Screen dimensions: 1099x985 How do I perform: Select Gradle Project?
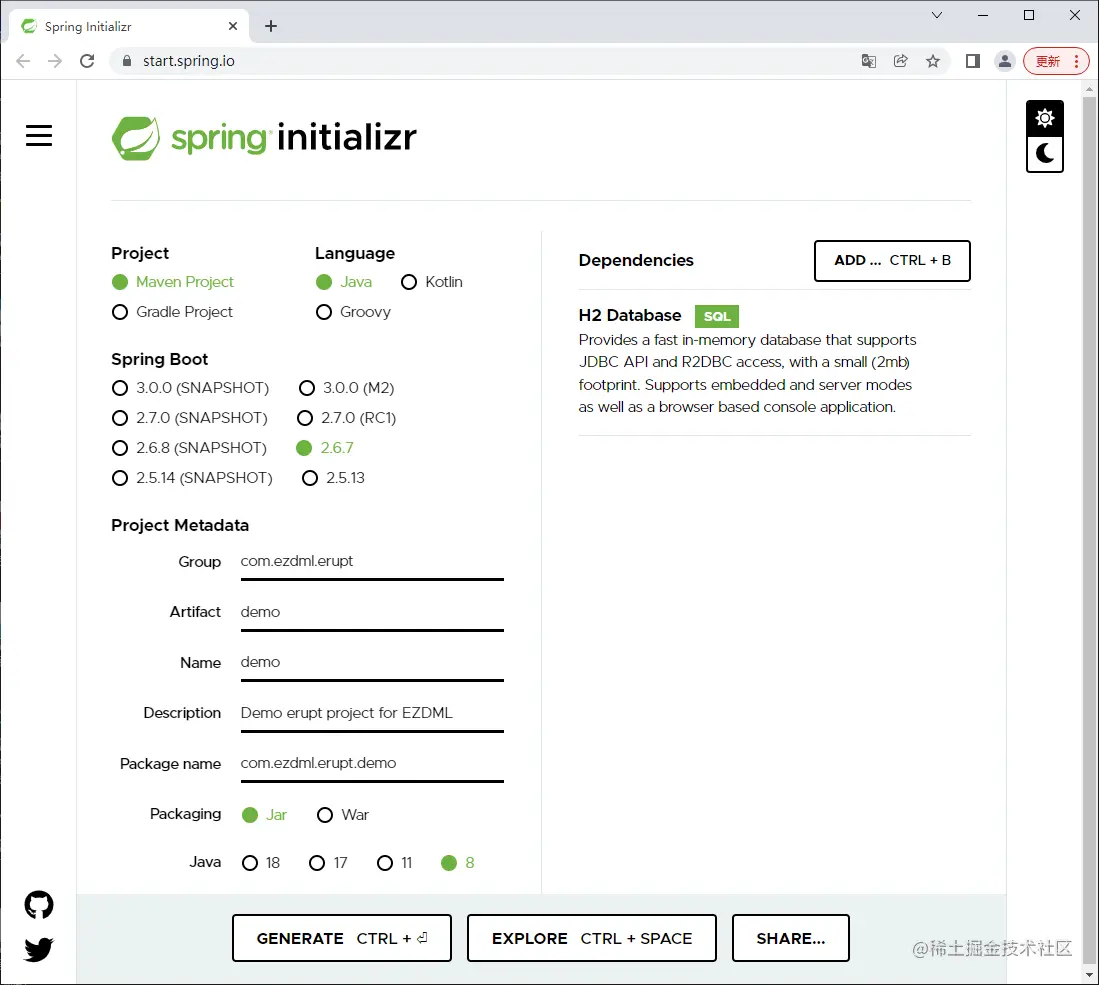(172, 312)
